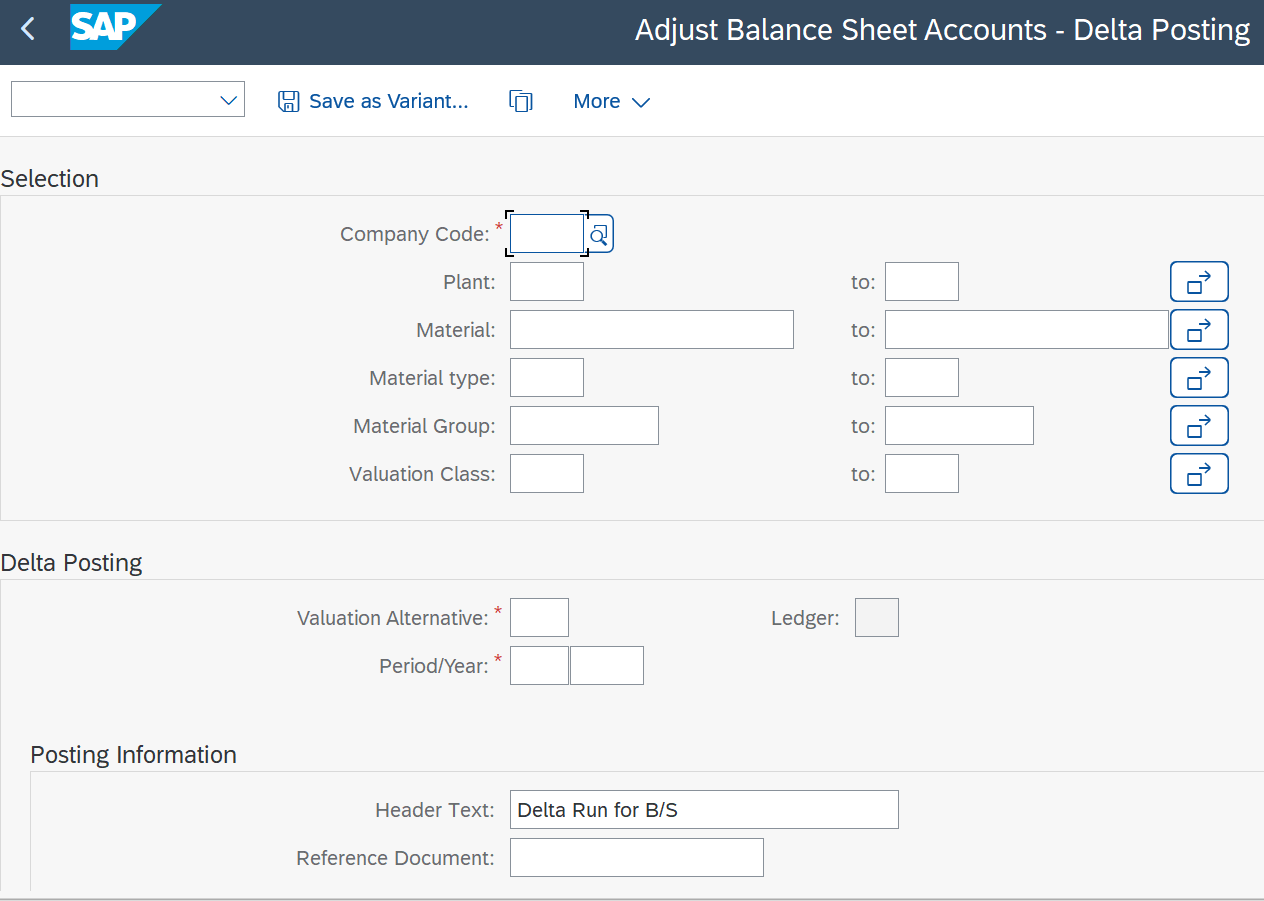Click the Reference Document input field
The height and width of the screenshot is (901, 1264).
point(636,857)
